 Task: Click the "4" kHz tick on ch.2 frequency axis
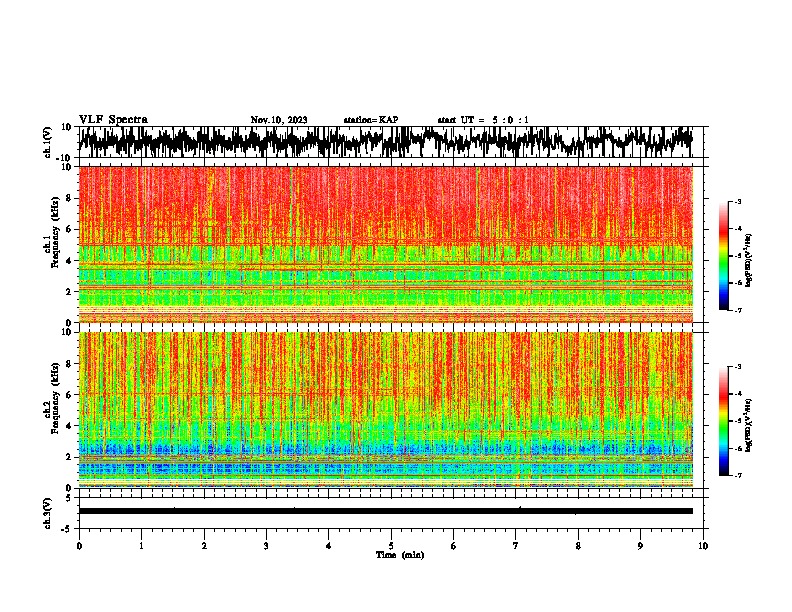[x=70, y=426]
